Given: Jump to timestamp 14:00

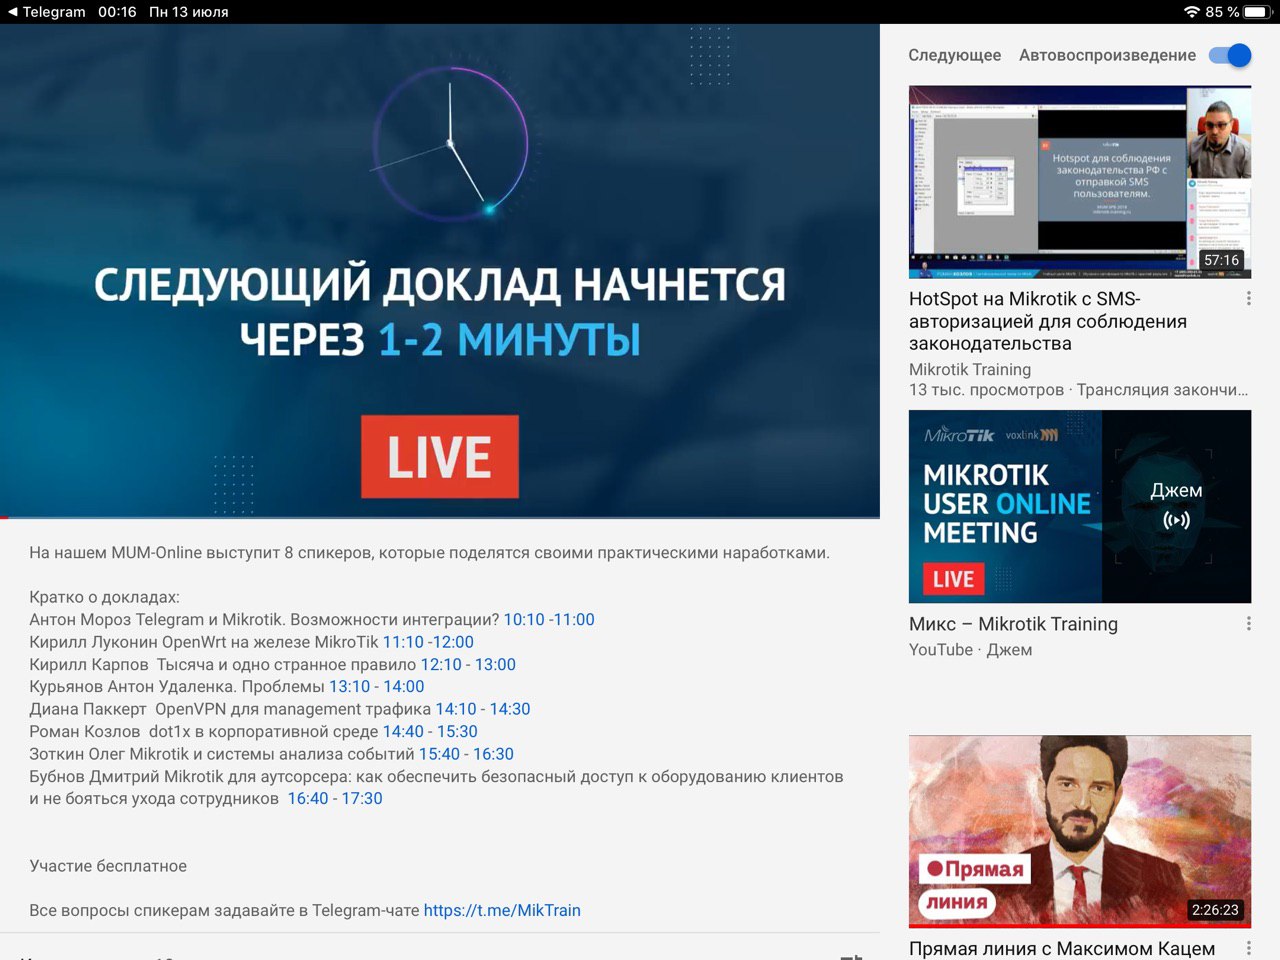Looking at the screenshot, I should click(x=404, y=687).
